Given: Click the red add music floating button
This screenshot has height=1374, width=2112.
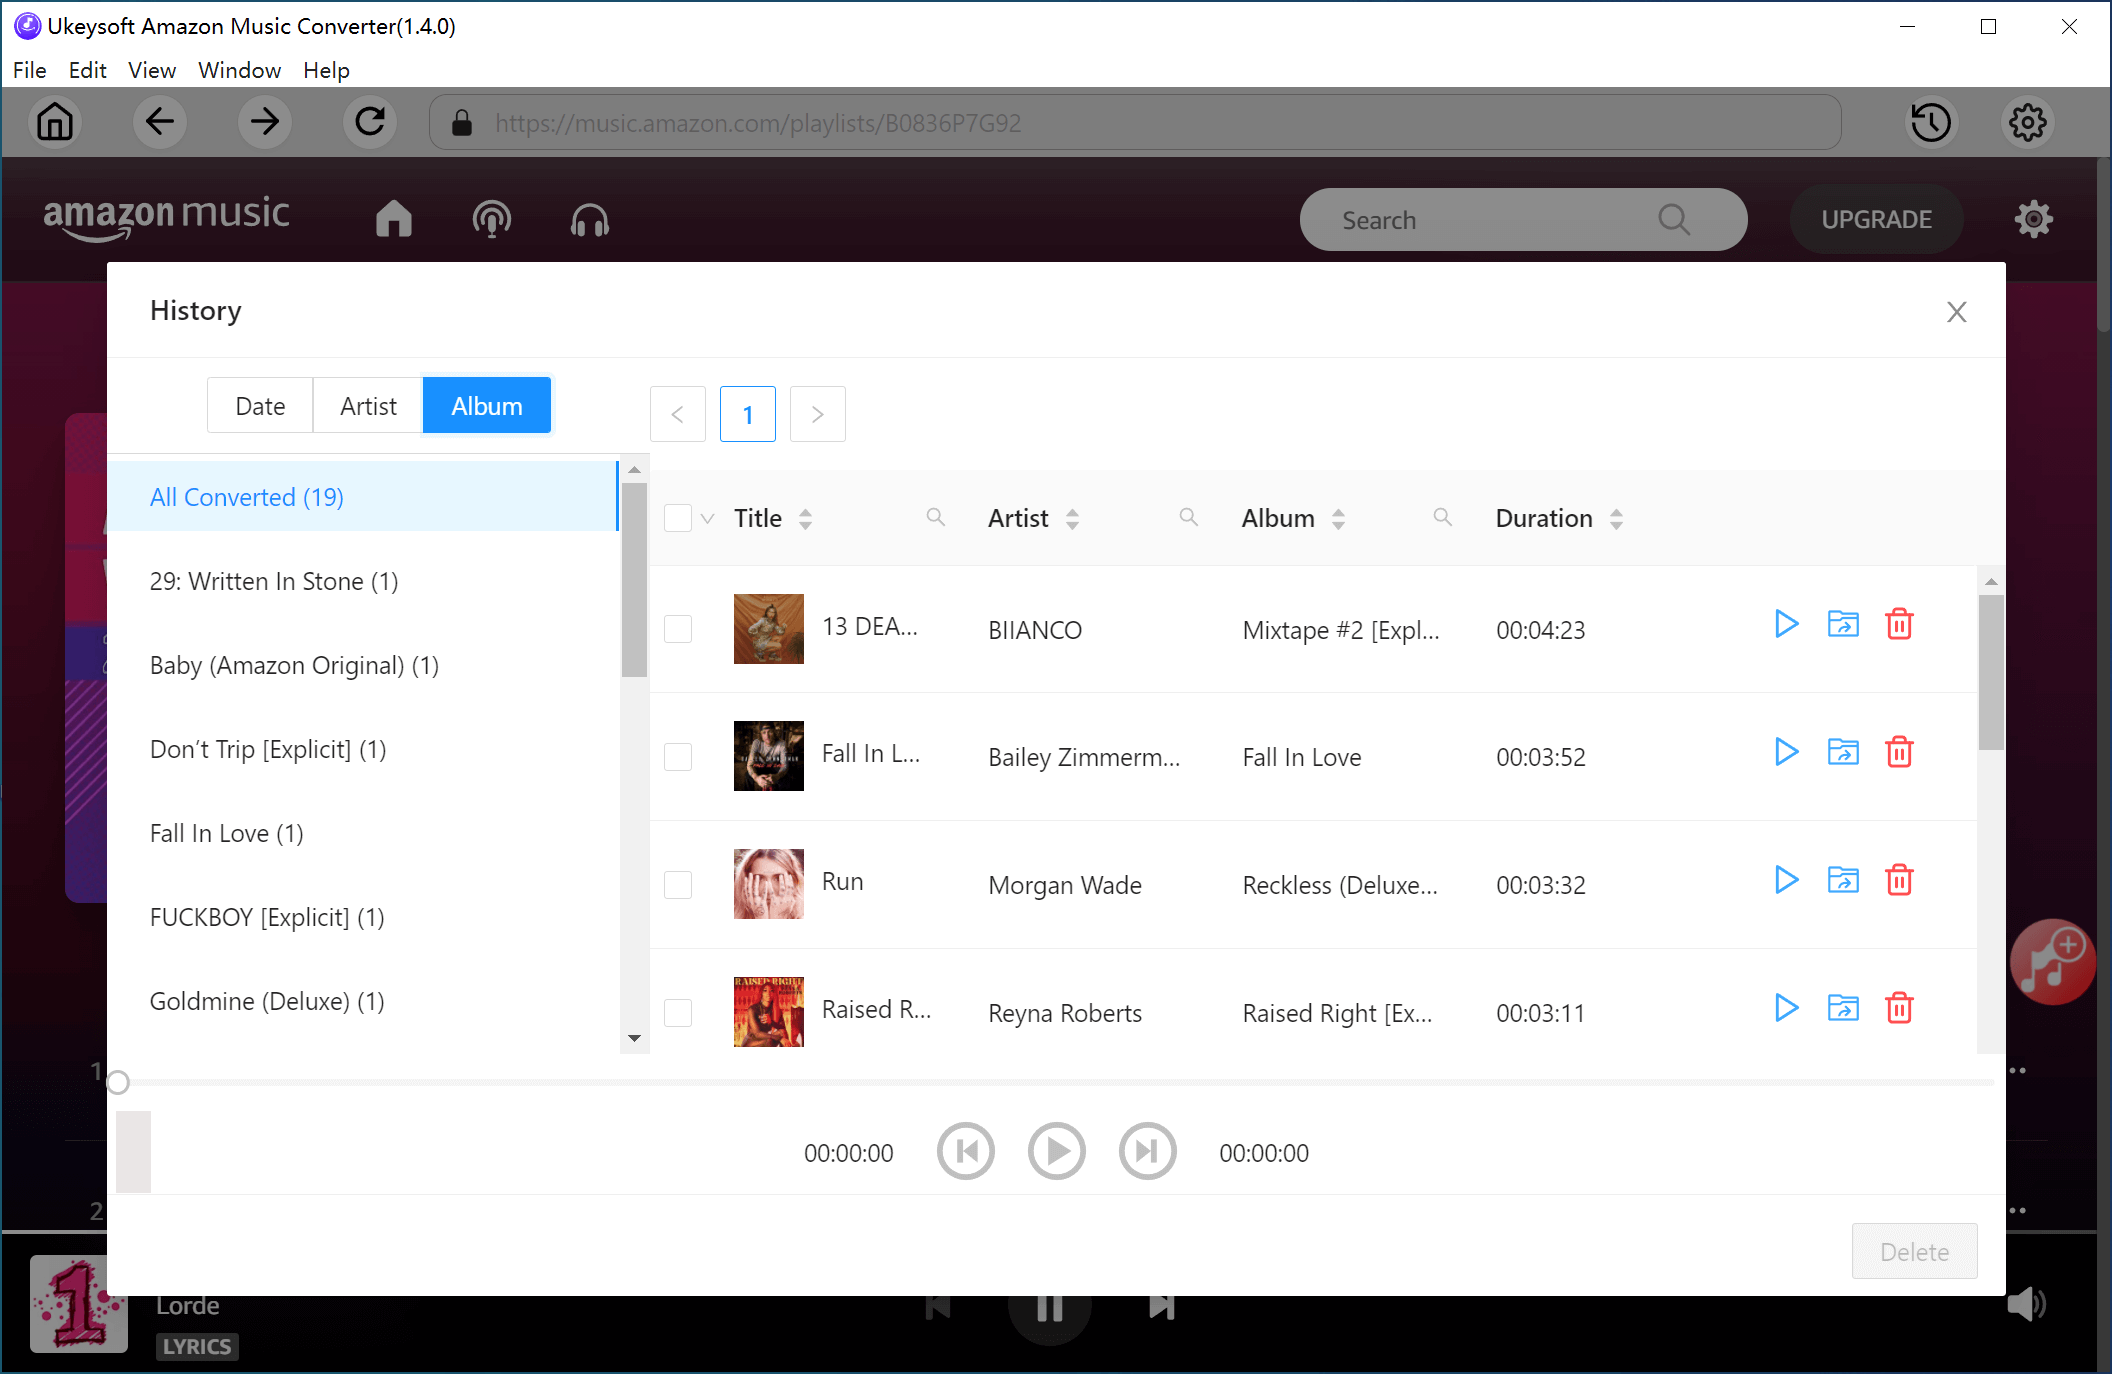Looking at the screenshot, I should 2052,962.
